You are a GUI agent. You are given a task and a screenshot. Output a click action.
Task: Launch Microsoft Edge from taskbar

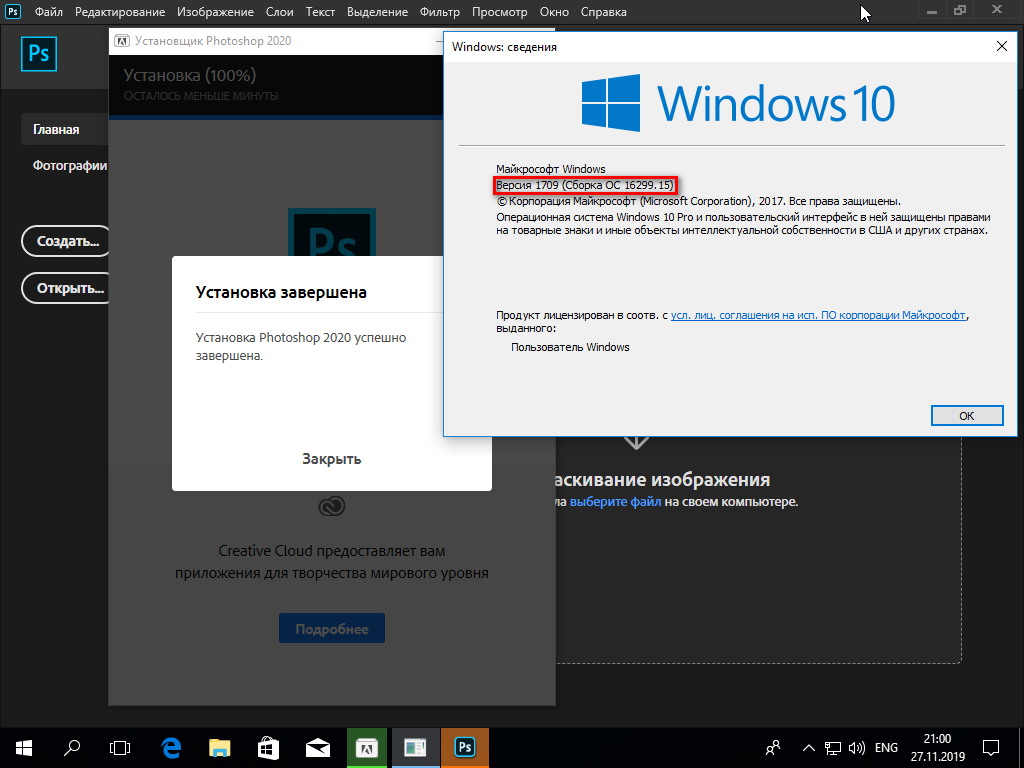(171, 748)
